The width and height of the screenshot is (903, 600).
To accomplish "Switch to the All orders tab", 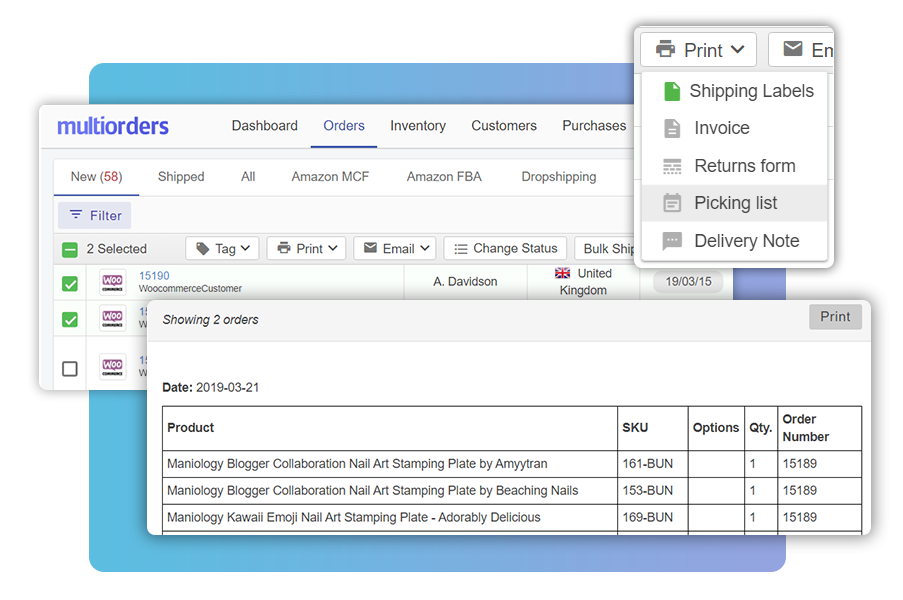I will click(248, 177).
